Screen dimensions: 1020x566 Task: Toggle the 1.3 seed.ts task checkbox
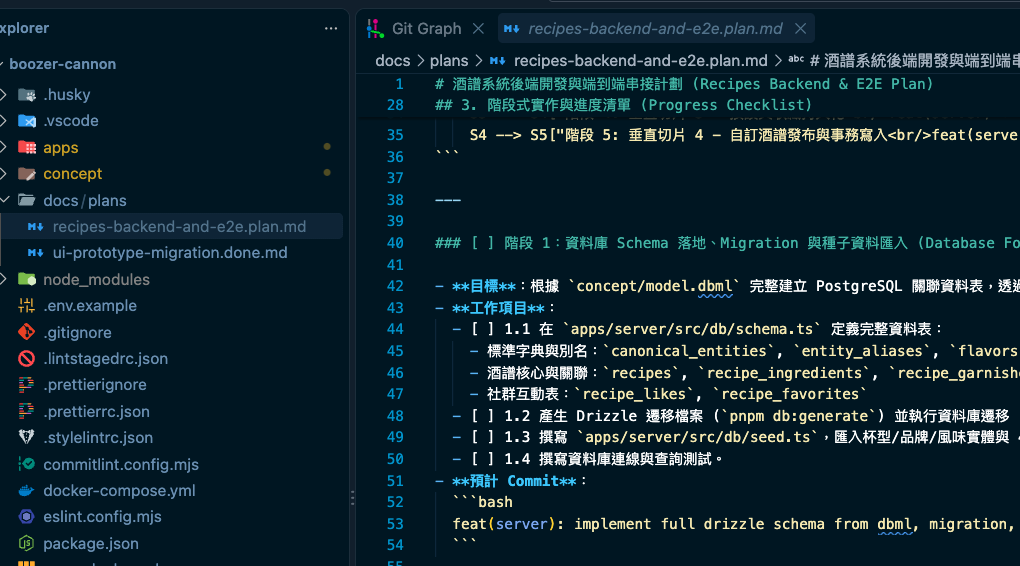pos(483,437)
